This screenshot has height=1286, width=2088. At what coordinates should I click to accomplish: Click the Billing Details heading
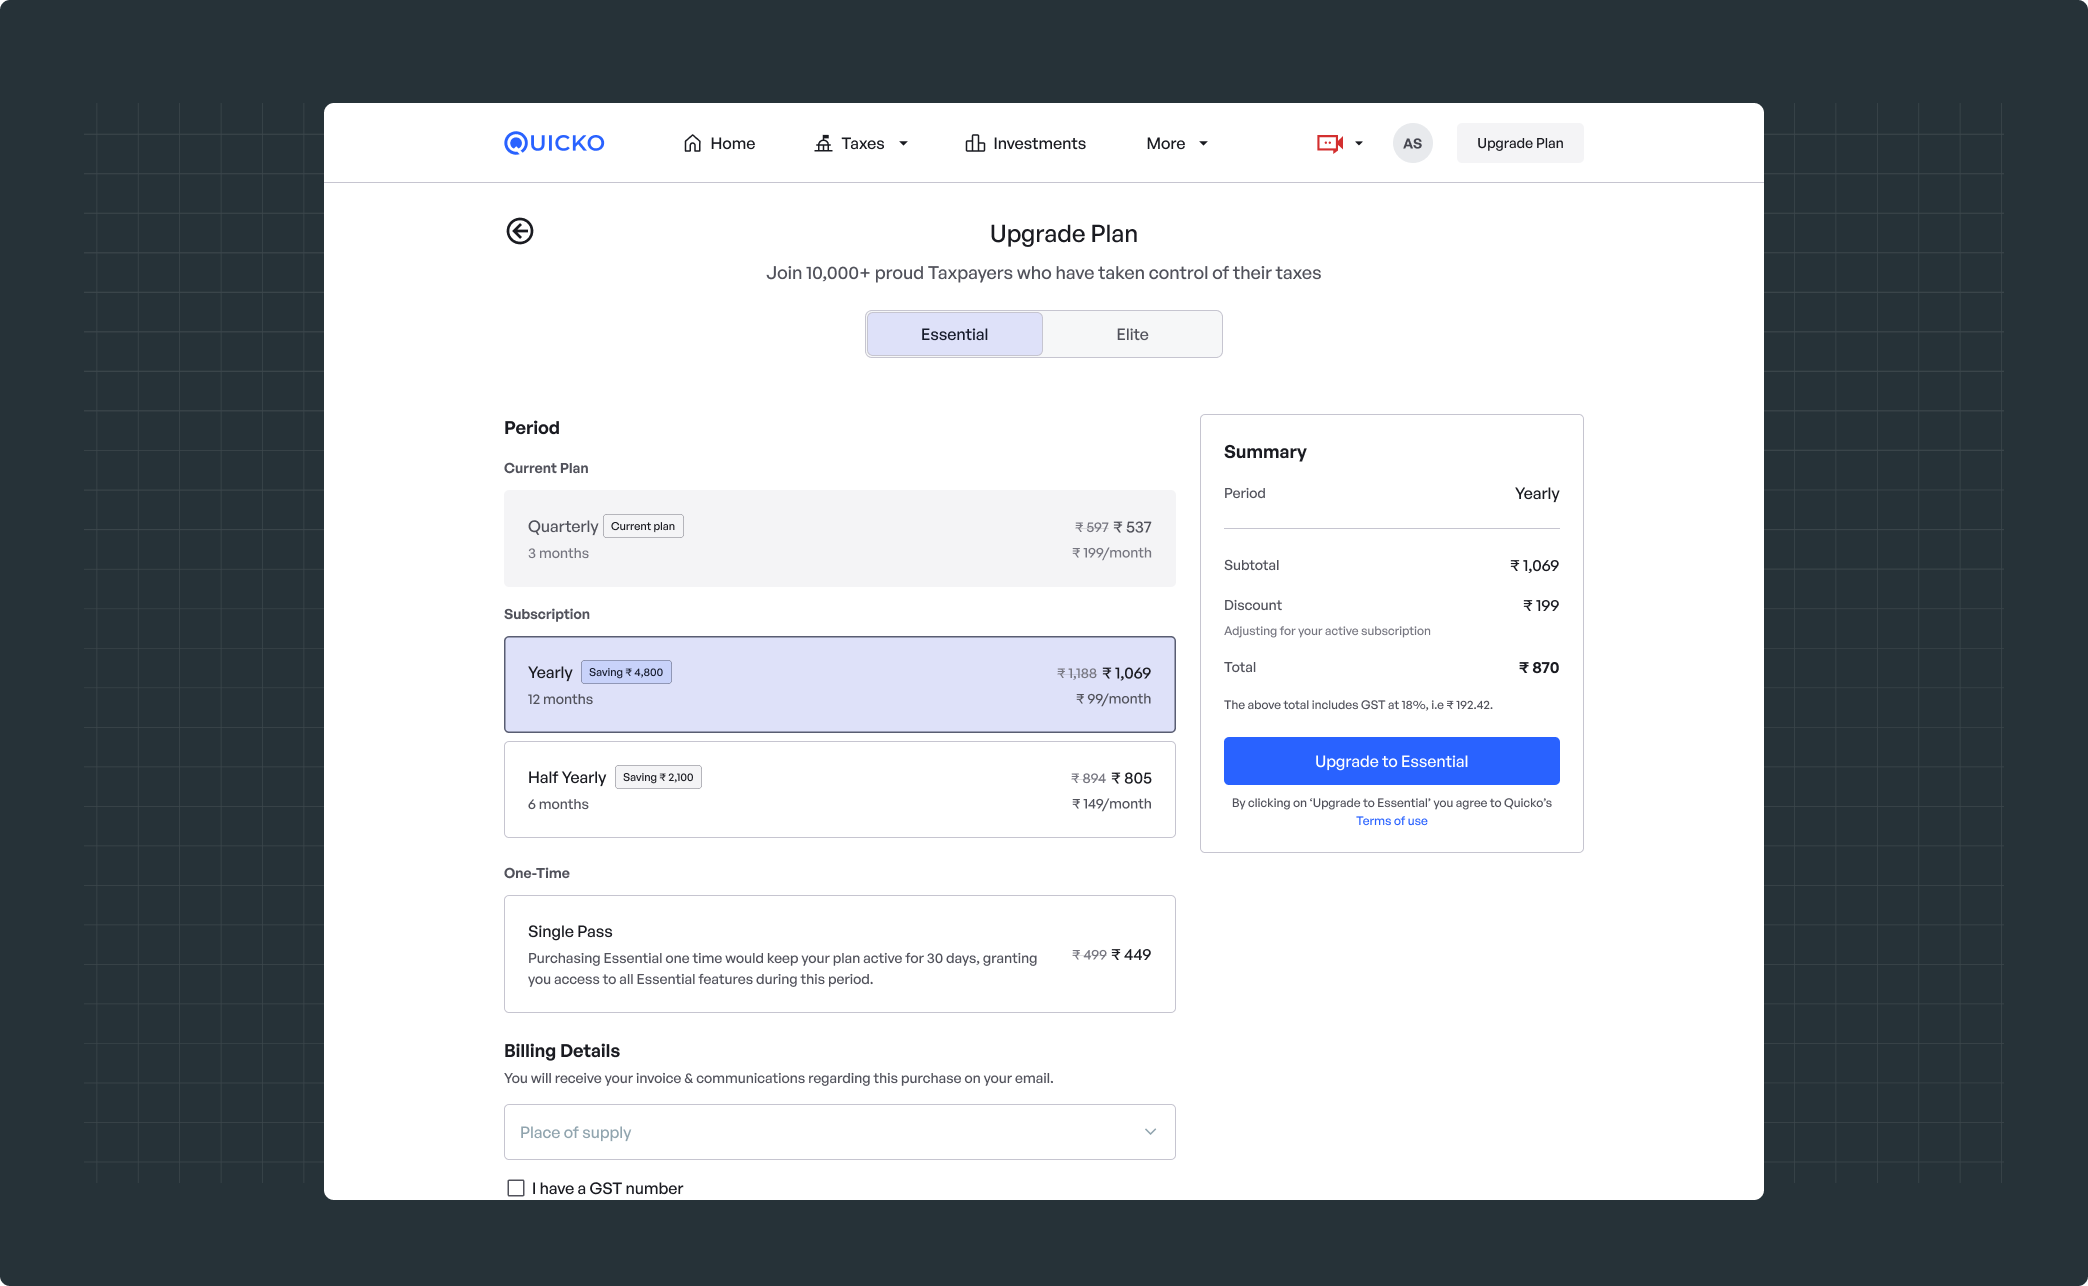tap(562, 1051)
